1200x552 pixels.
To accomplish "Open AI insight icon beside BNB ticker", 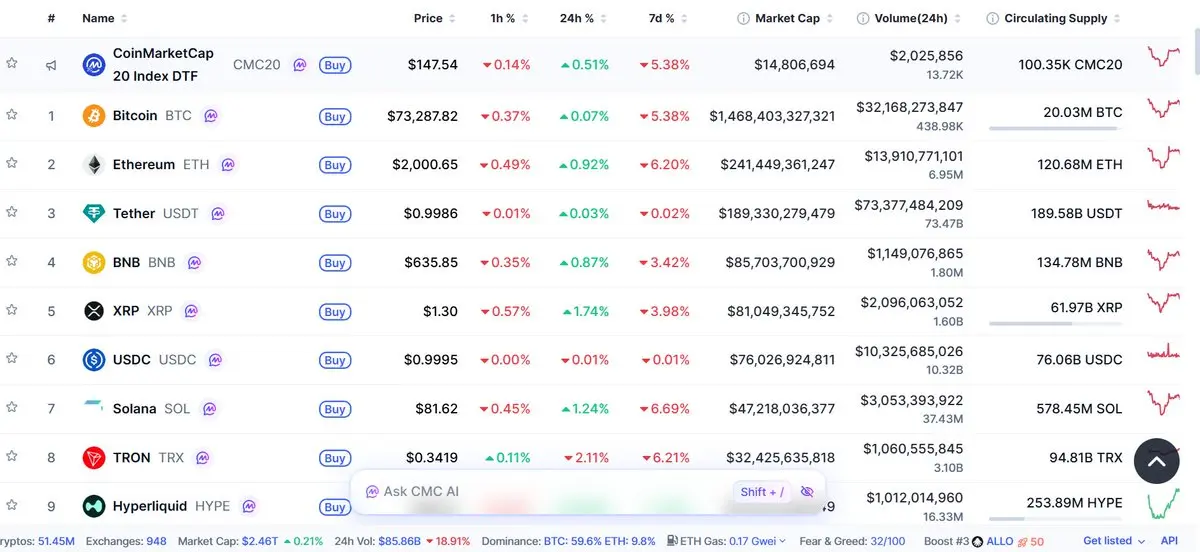I will coord(195,263).
